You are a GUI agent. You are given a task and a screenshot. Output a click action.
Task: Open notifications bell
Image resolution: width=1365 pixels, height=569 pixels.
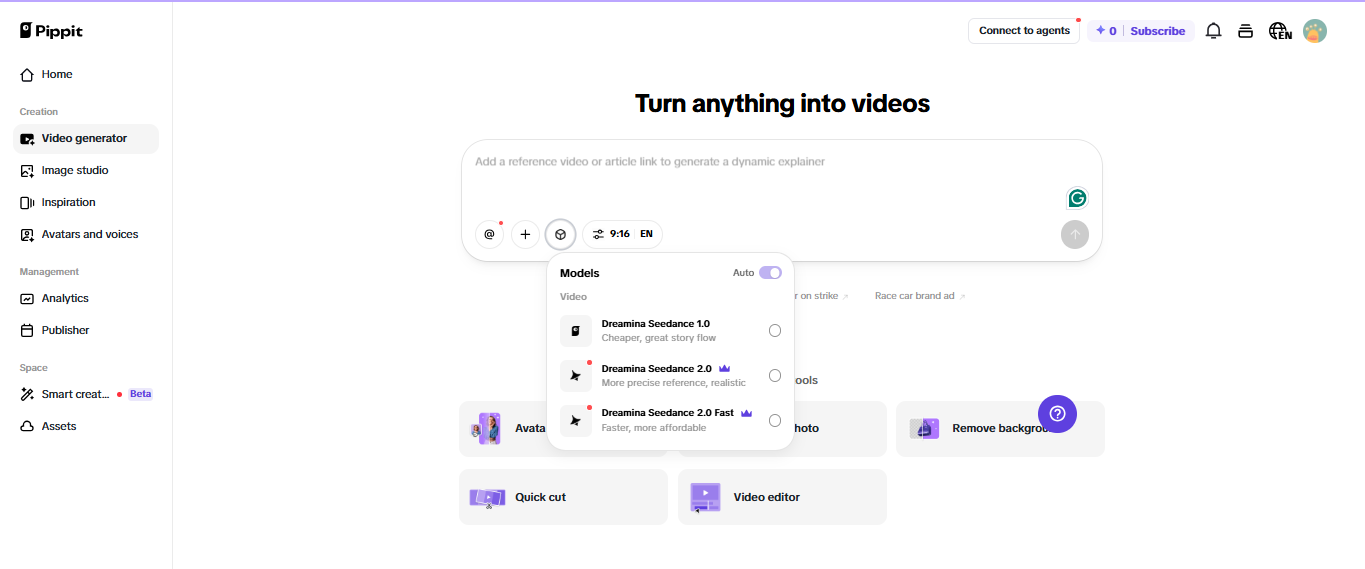click(x=1213, y=31)
